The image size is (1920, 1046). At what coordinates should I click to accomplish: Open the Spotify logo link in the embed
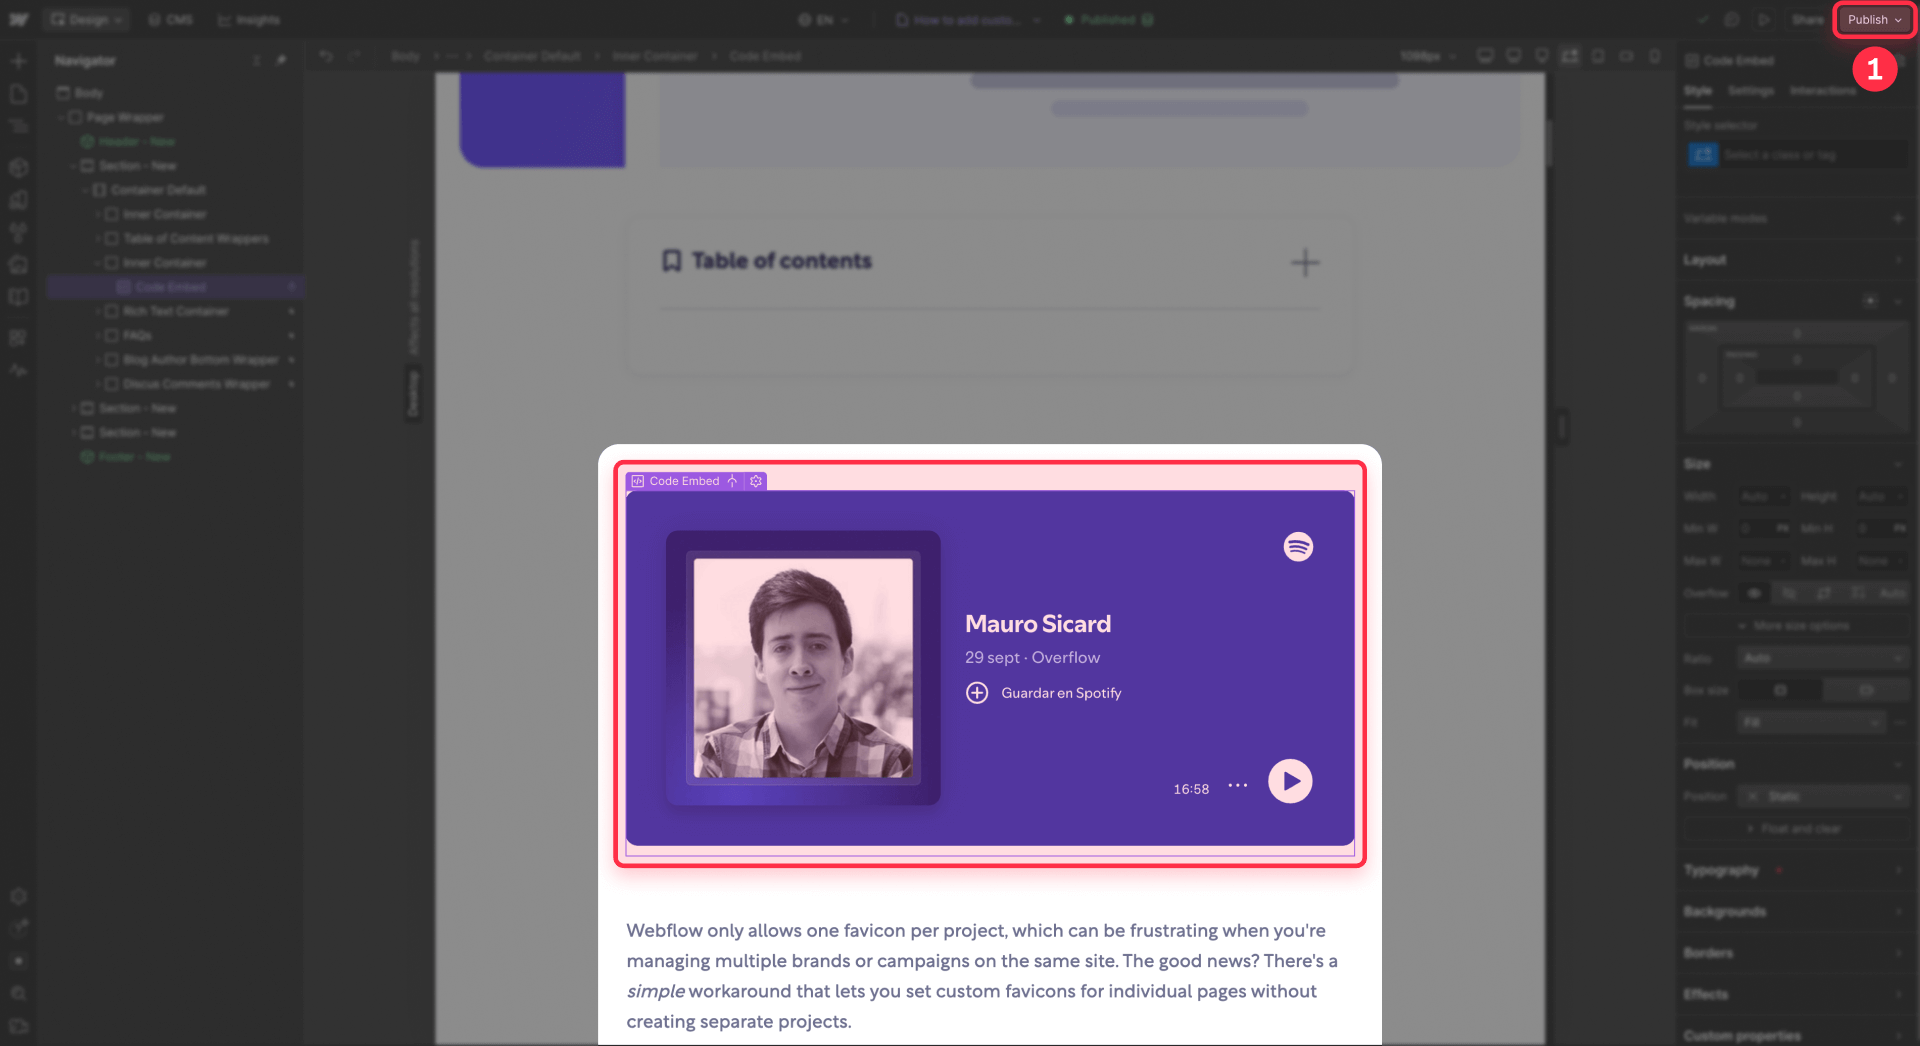[x=1298, y=547]
